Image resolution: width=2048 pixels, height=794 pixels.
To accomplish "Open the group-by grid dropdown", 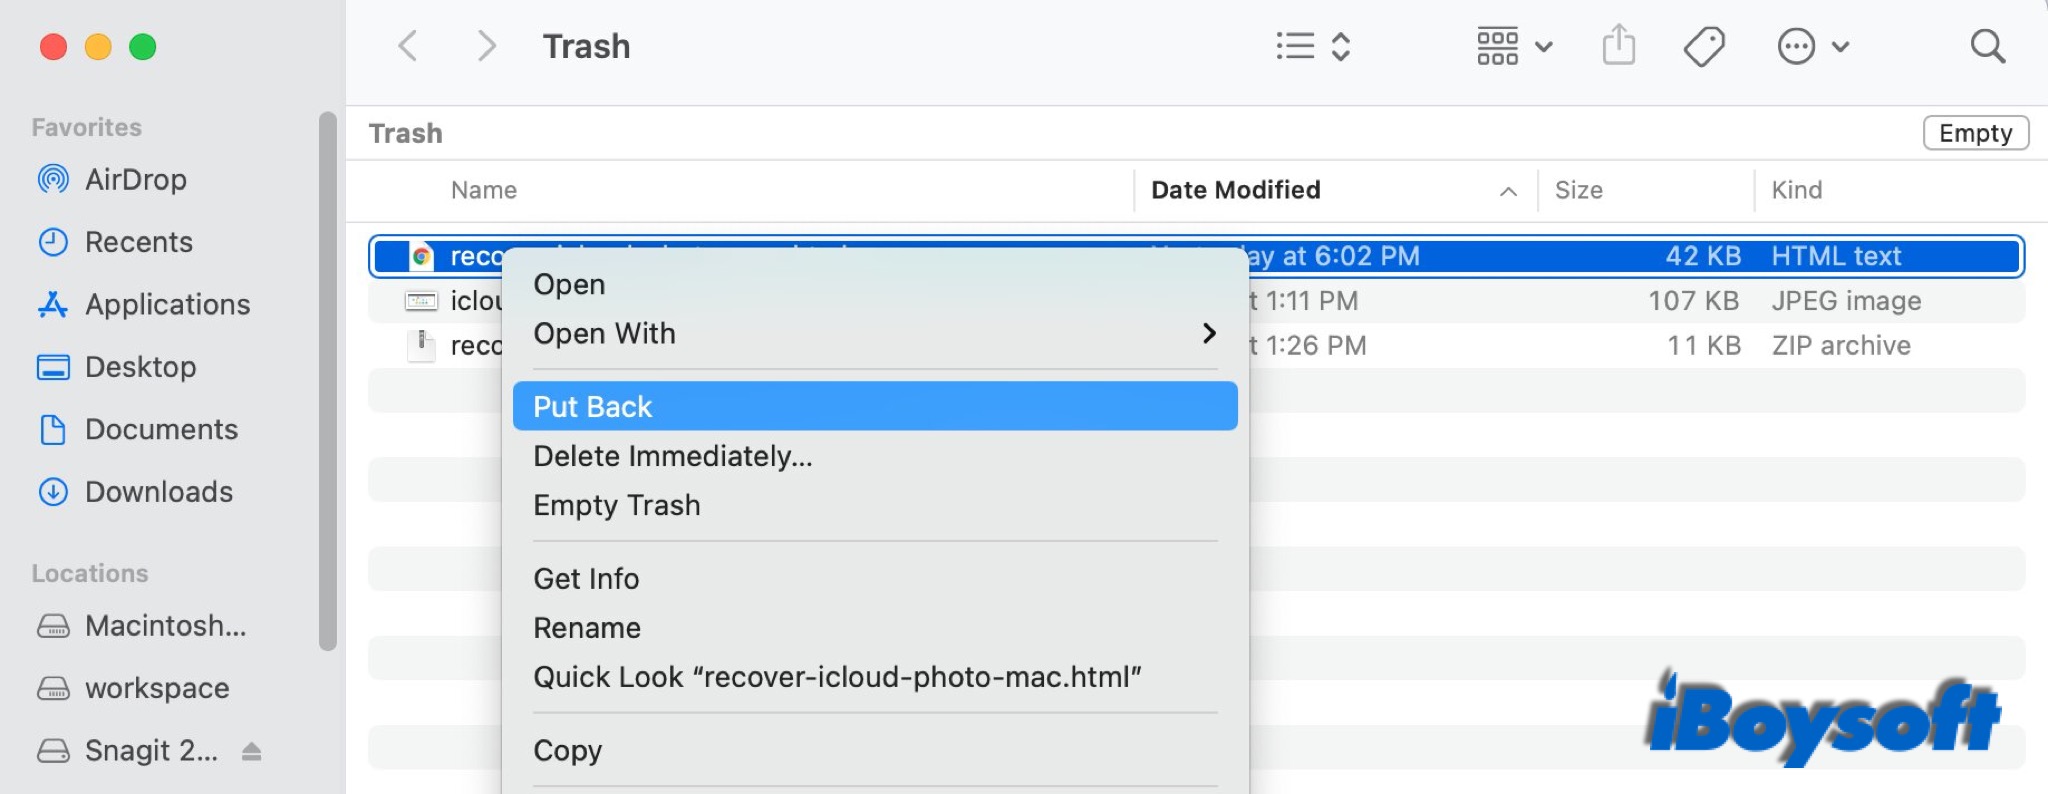I will (1514, 46).
